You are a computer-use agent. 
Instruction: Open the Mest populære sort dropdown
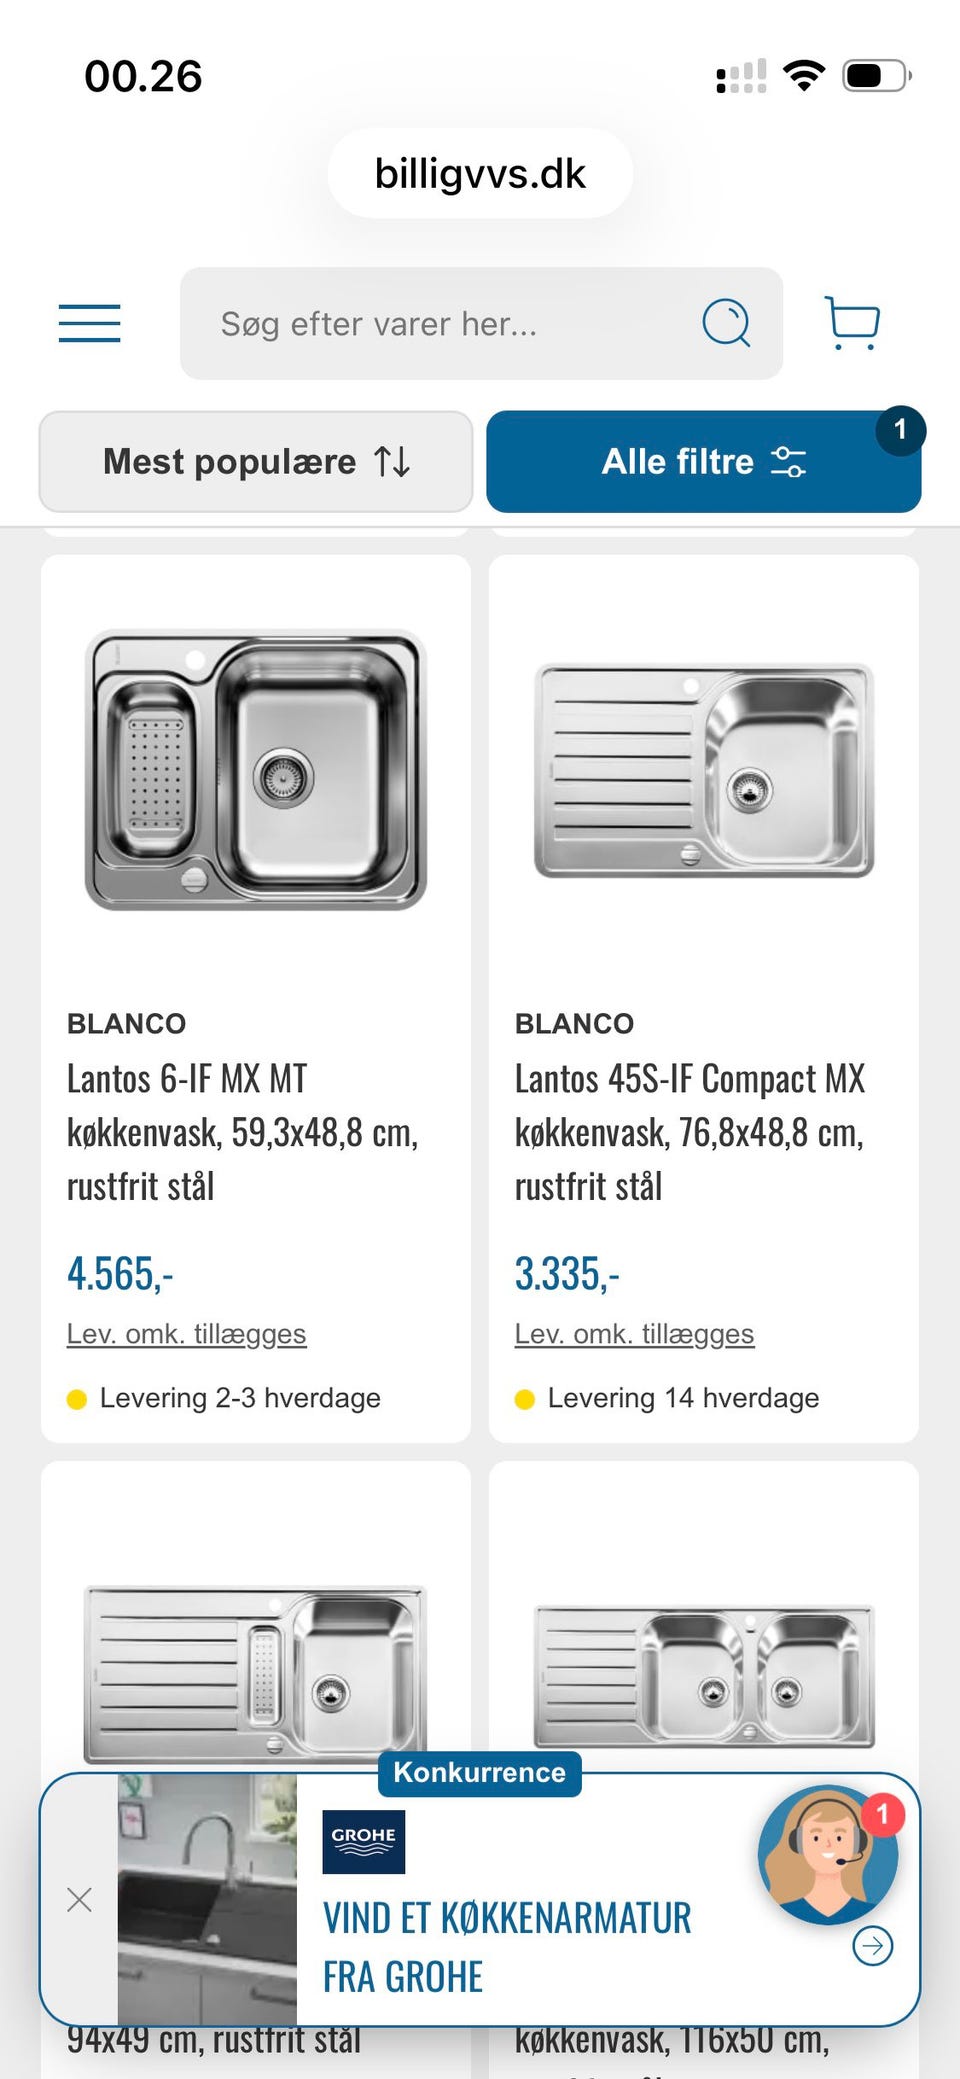coord(256,462)
